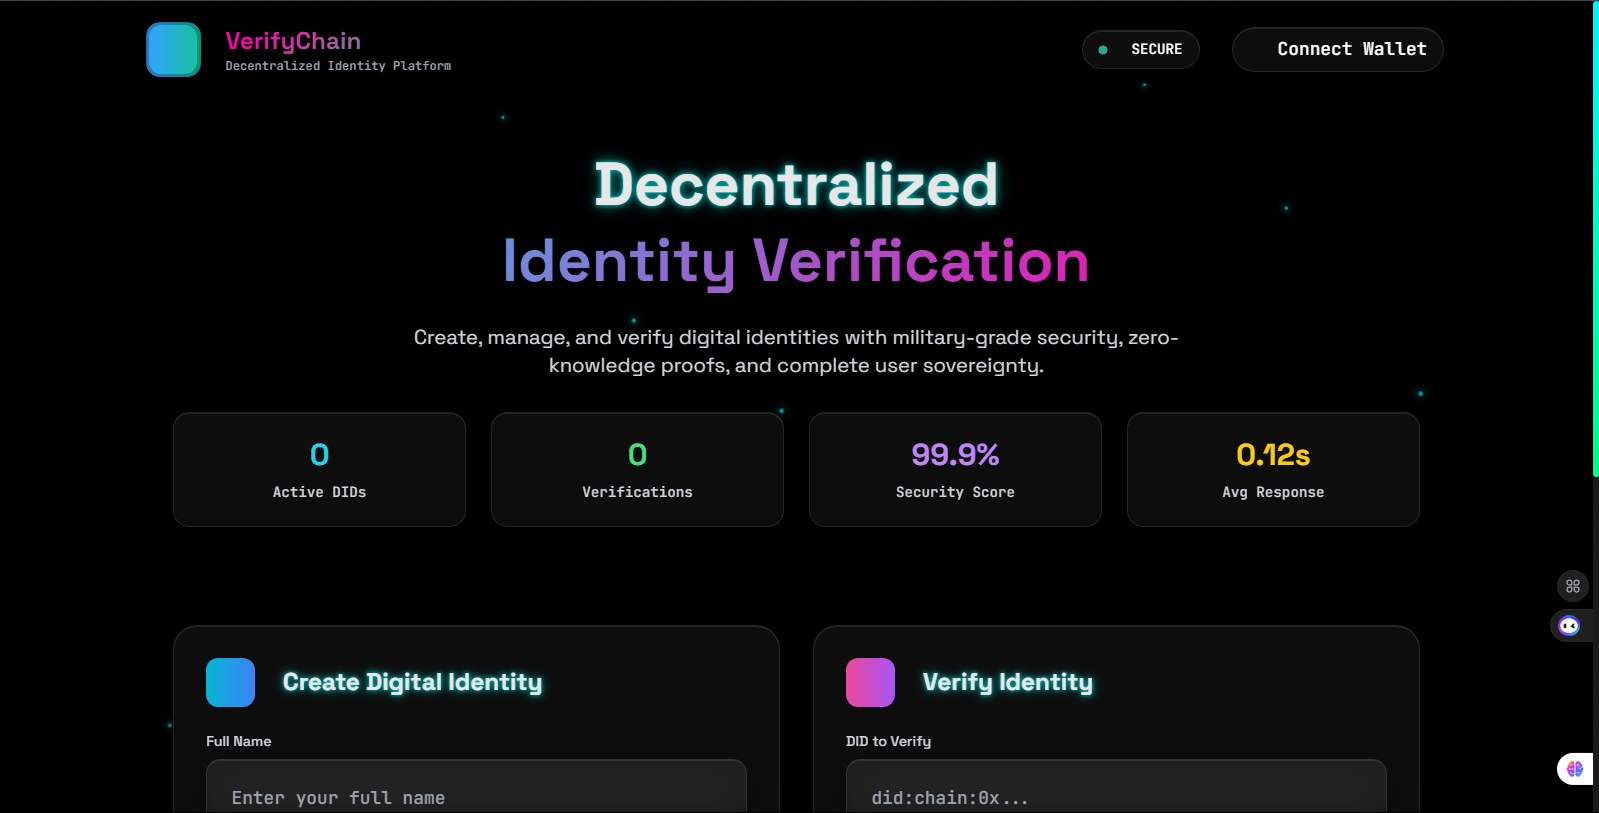The height and width of the screenshot is (813, 1599).
Task: Click the page vertical scrollbar thumb
Action: [1595, 240]
